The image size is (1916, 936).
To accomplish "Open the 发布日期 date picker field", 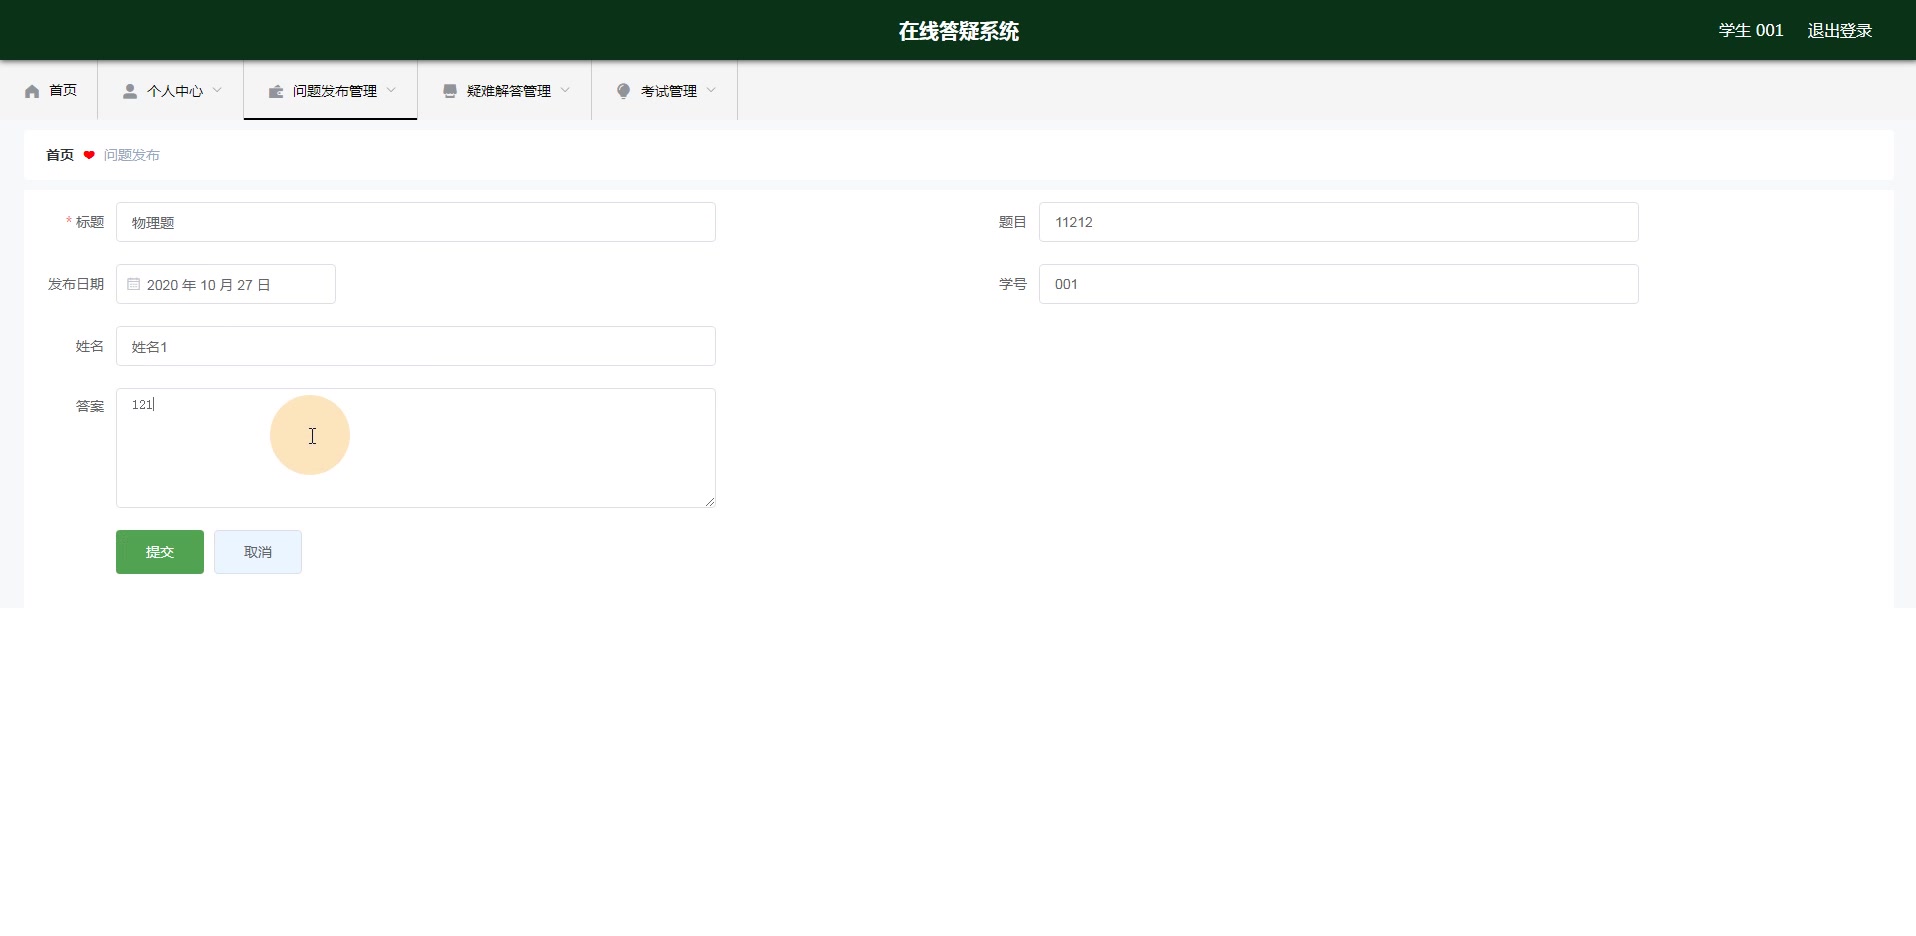I will point(226,284).
